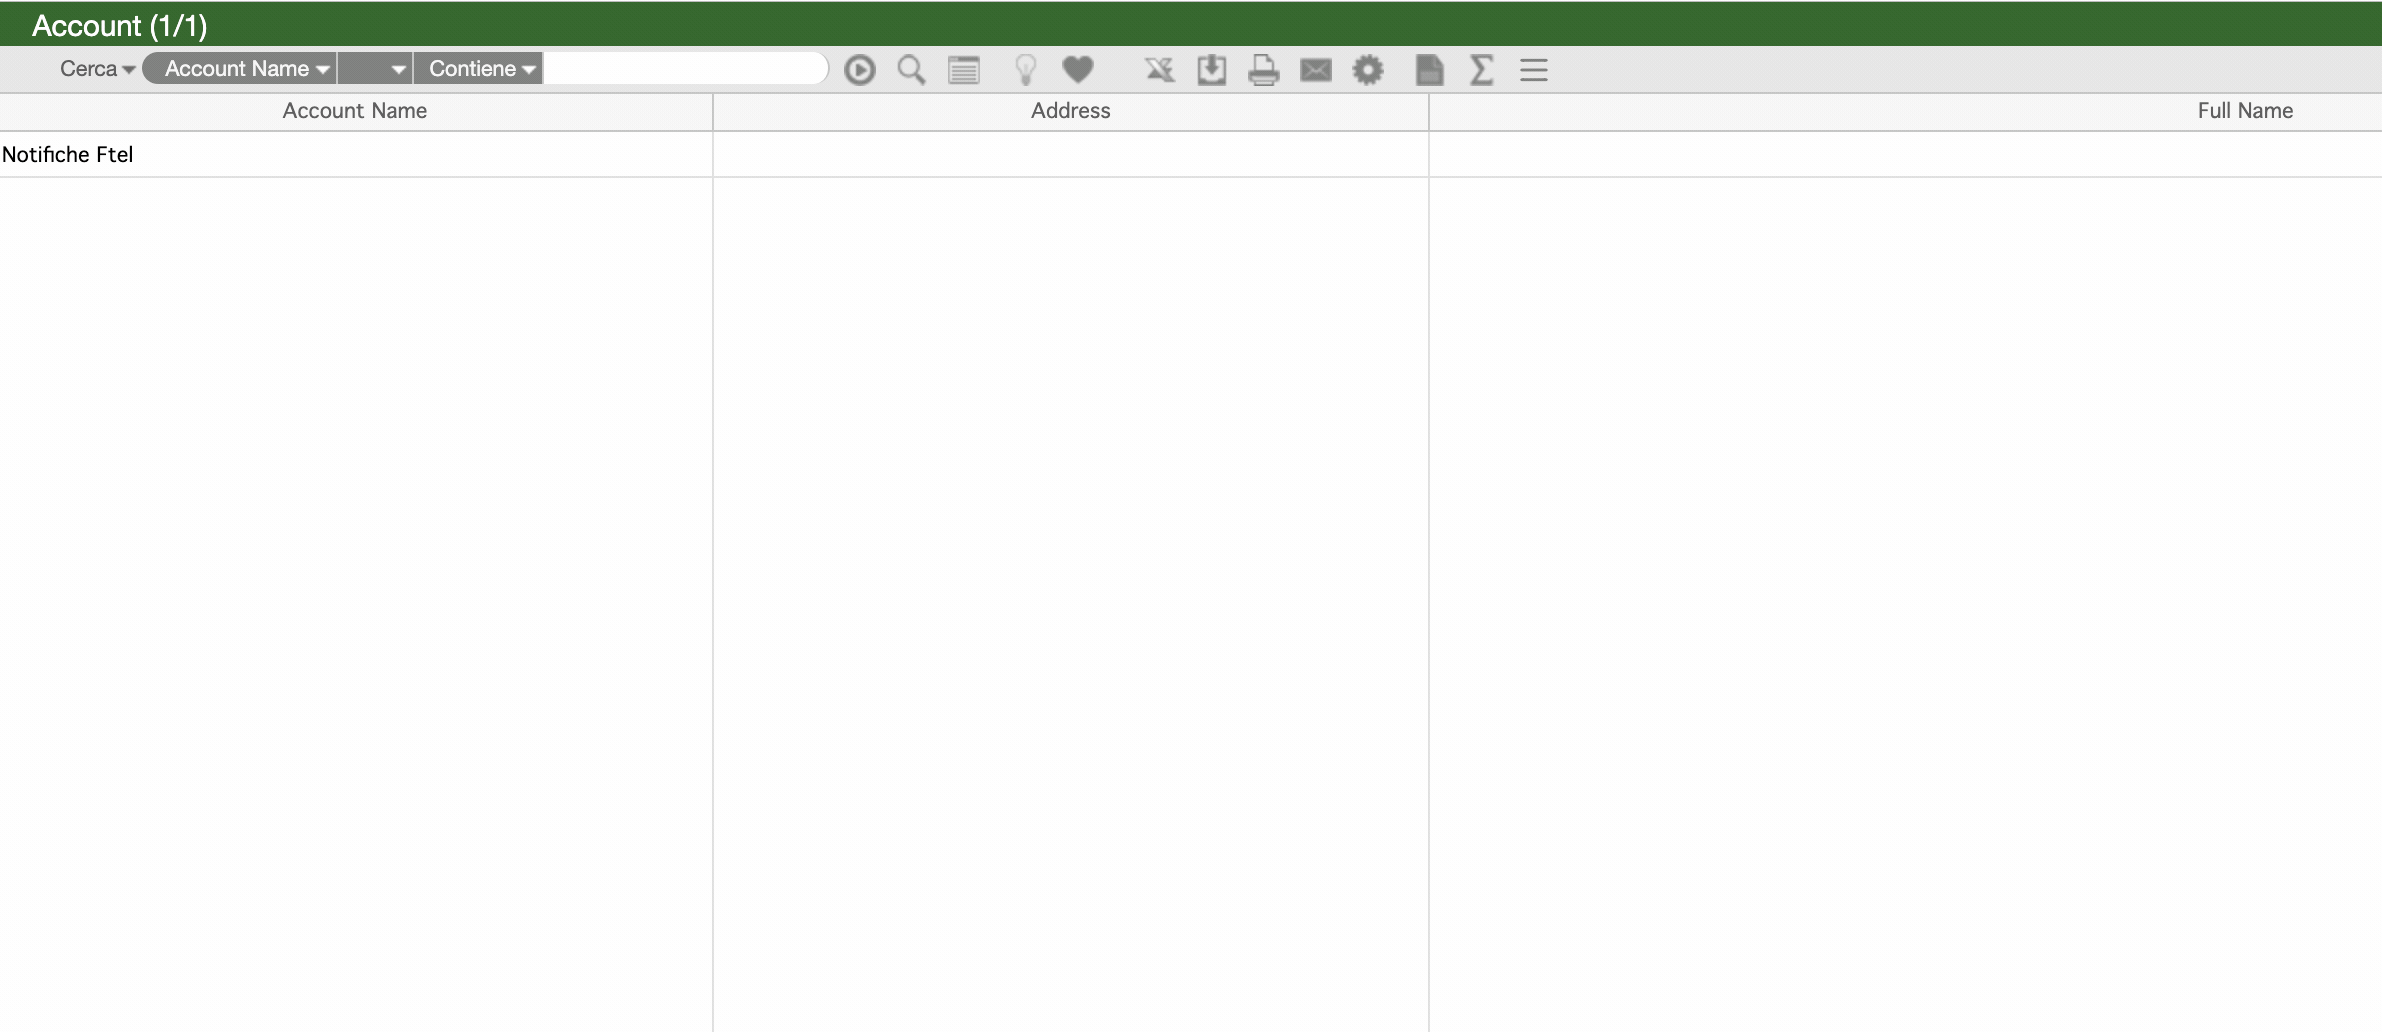Sort by the Account Name column header
The width and height of the screenshot is (2382, 1032).
(x=355, y=111)
